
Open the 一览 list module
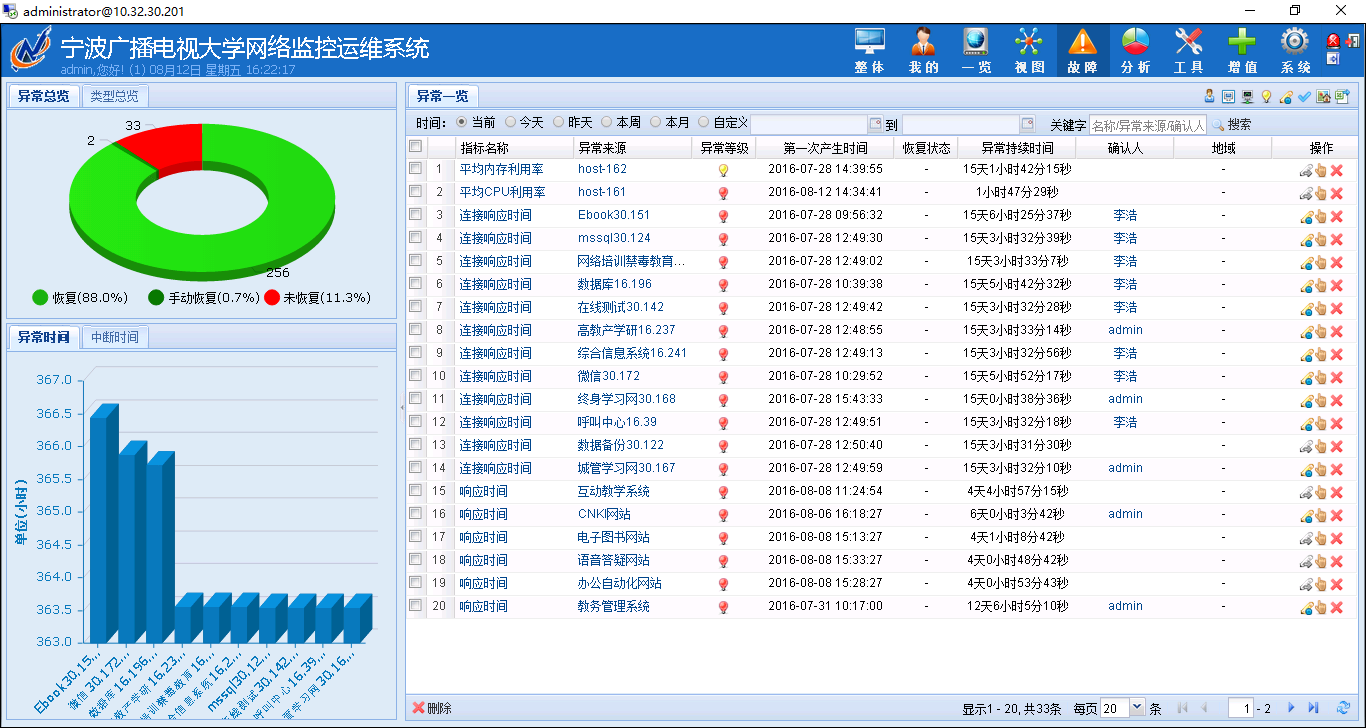[x=976, y=51]
